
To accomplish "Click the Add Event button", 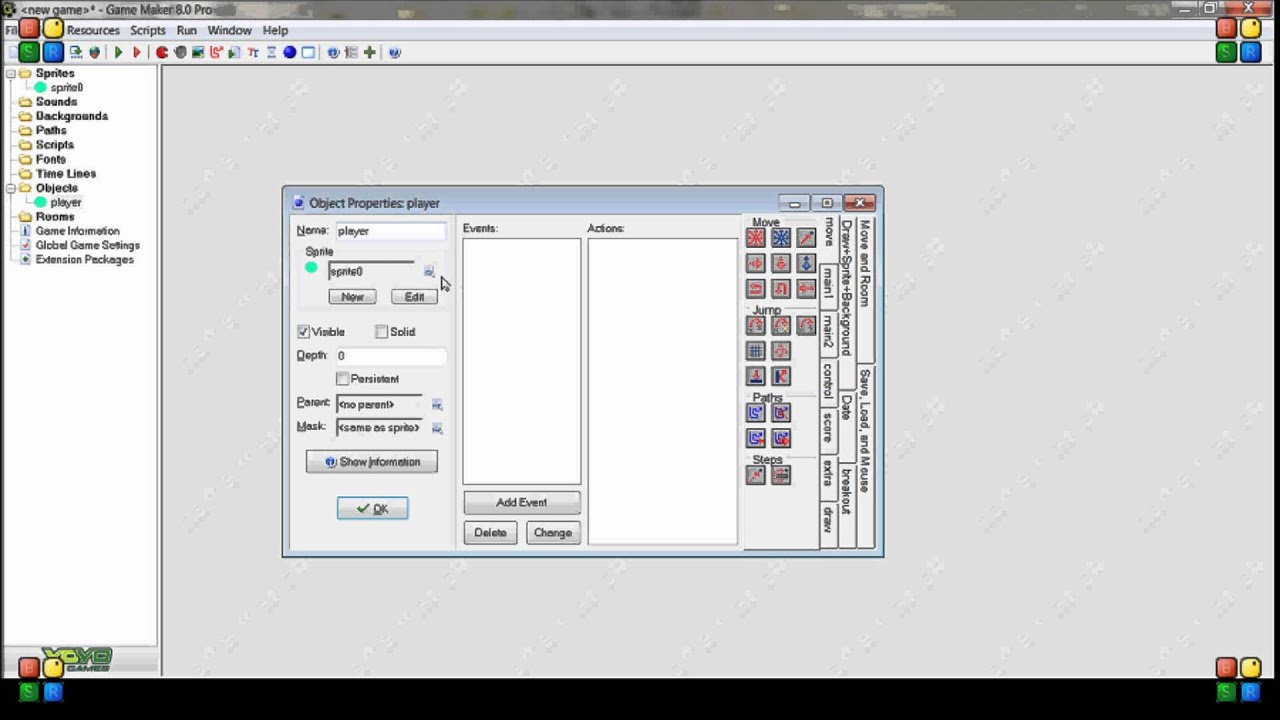I will 521,503.
